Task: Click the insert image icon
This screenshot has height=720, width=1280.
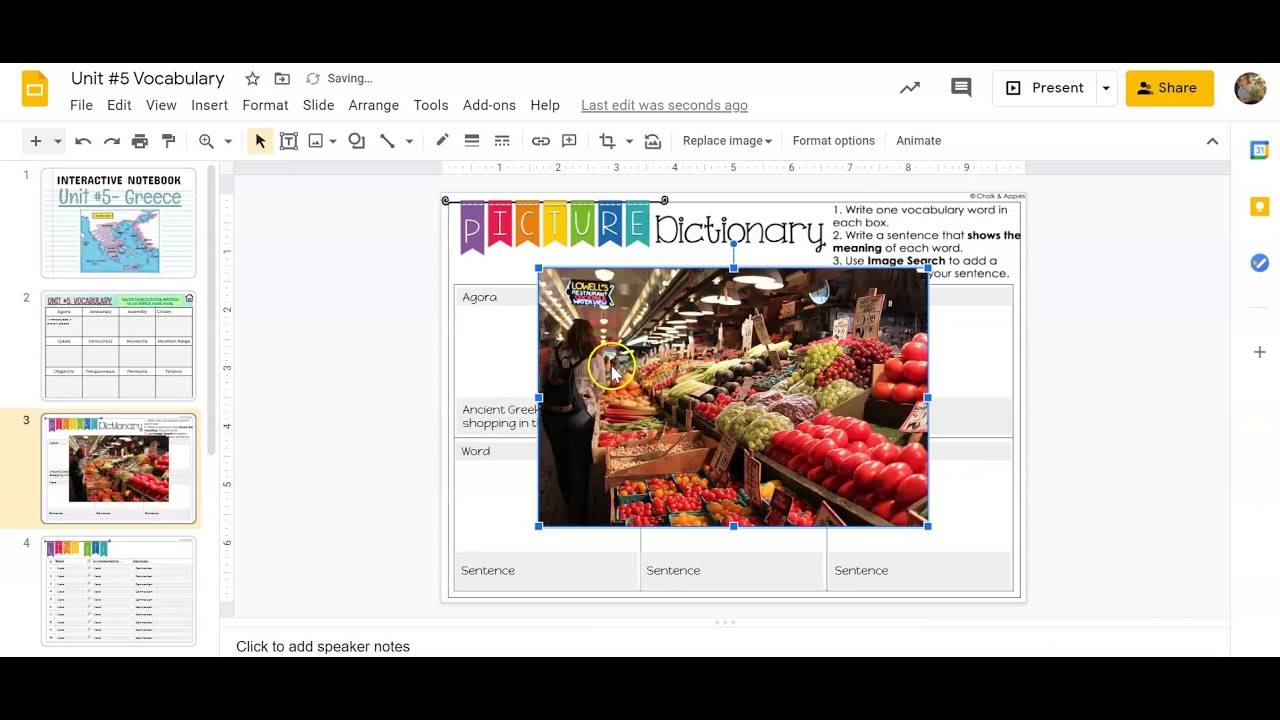Action: point(316,141)
